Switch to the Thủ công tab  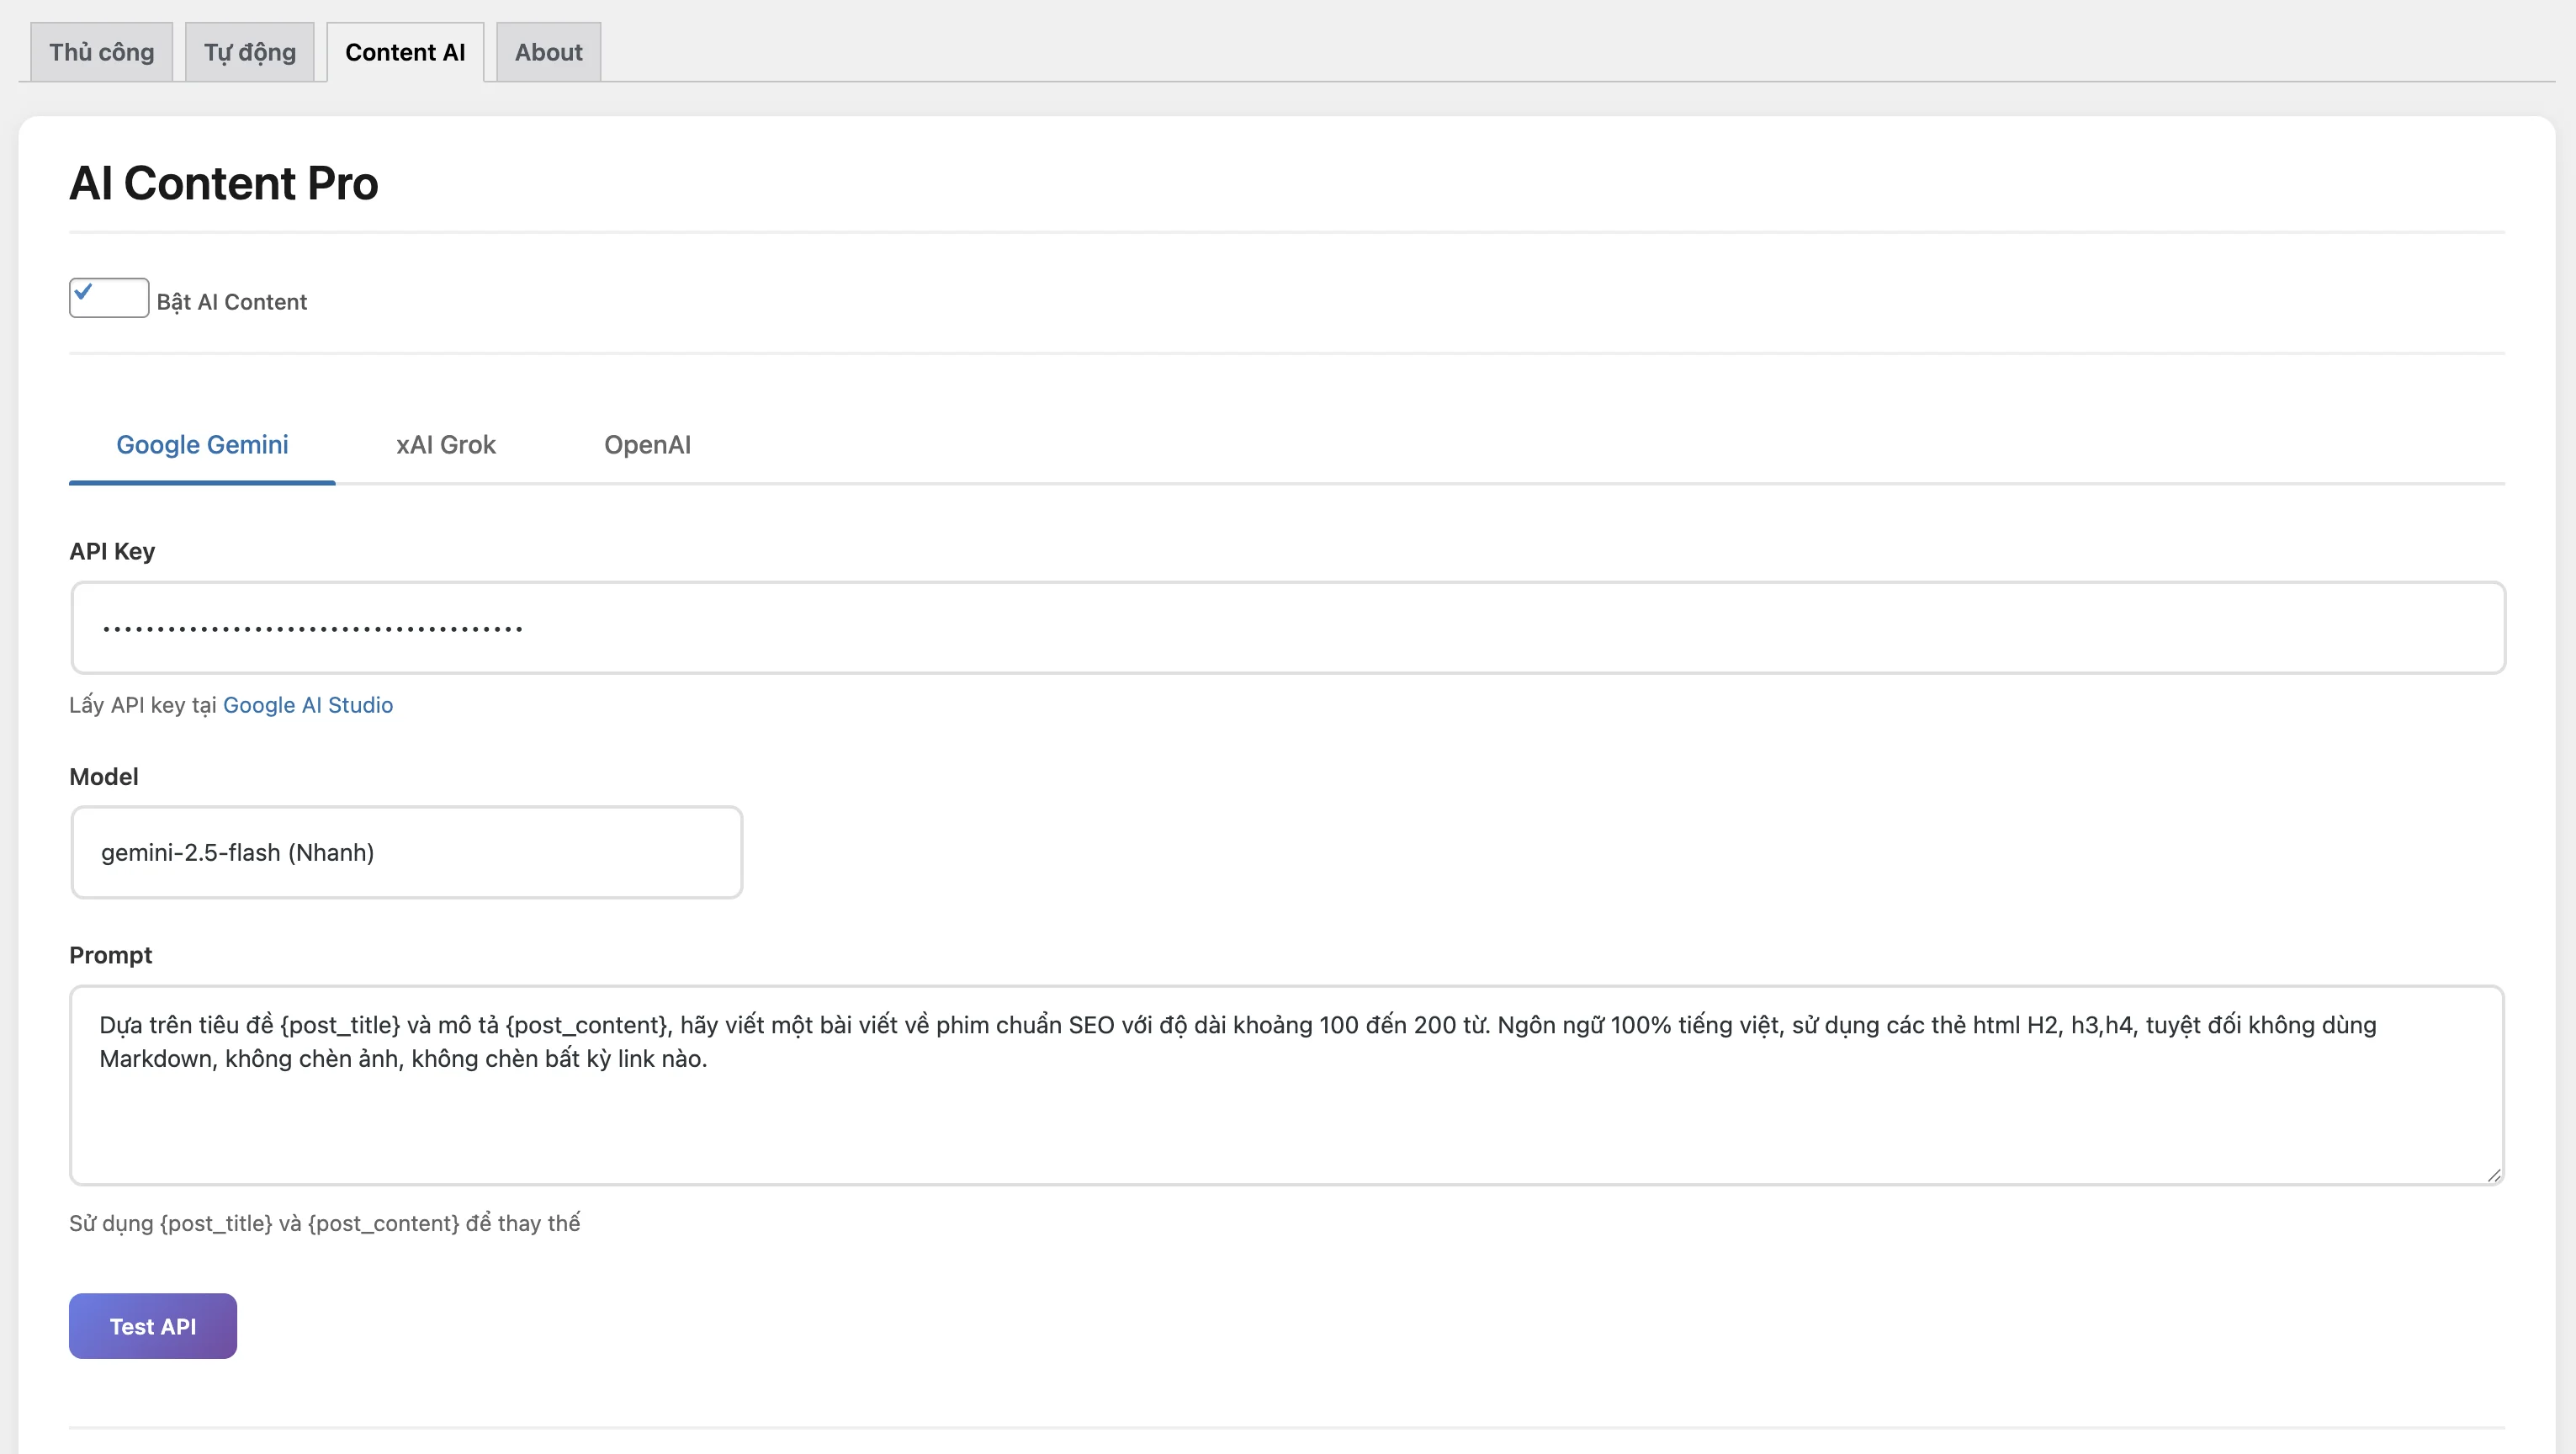100,51
